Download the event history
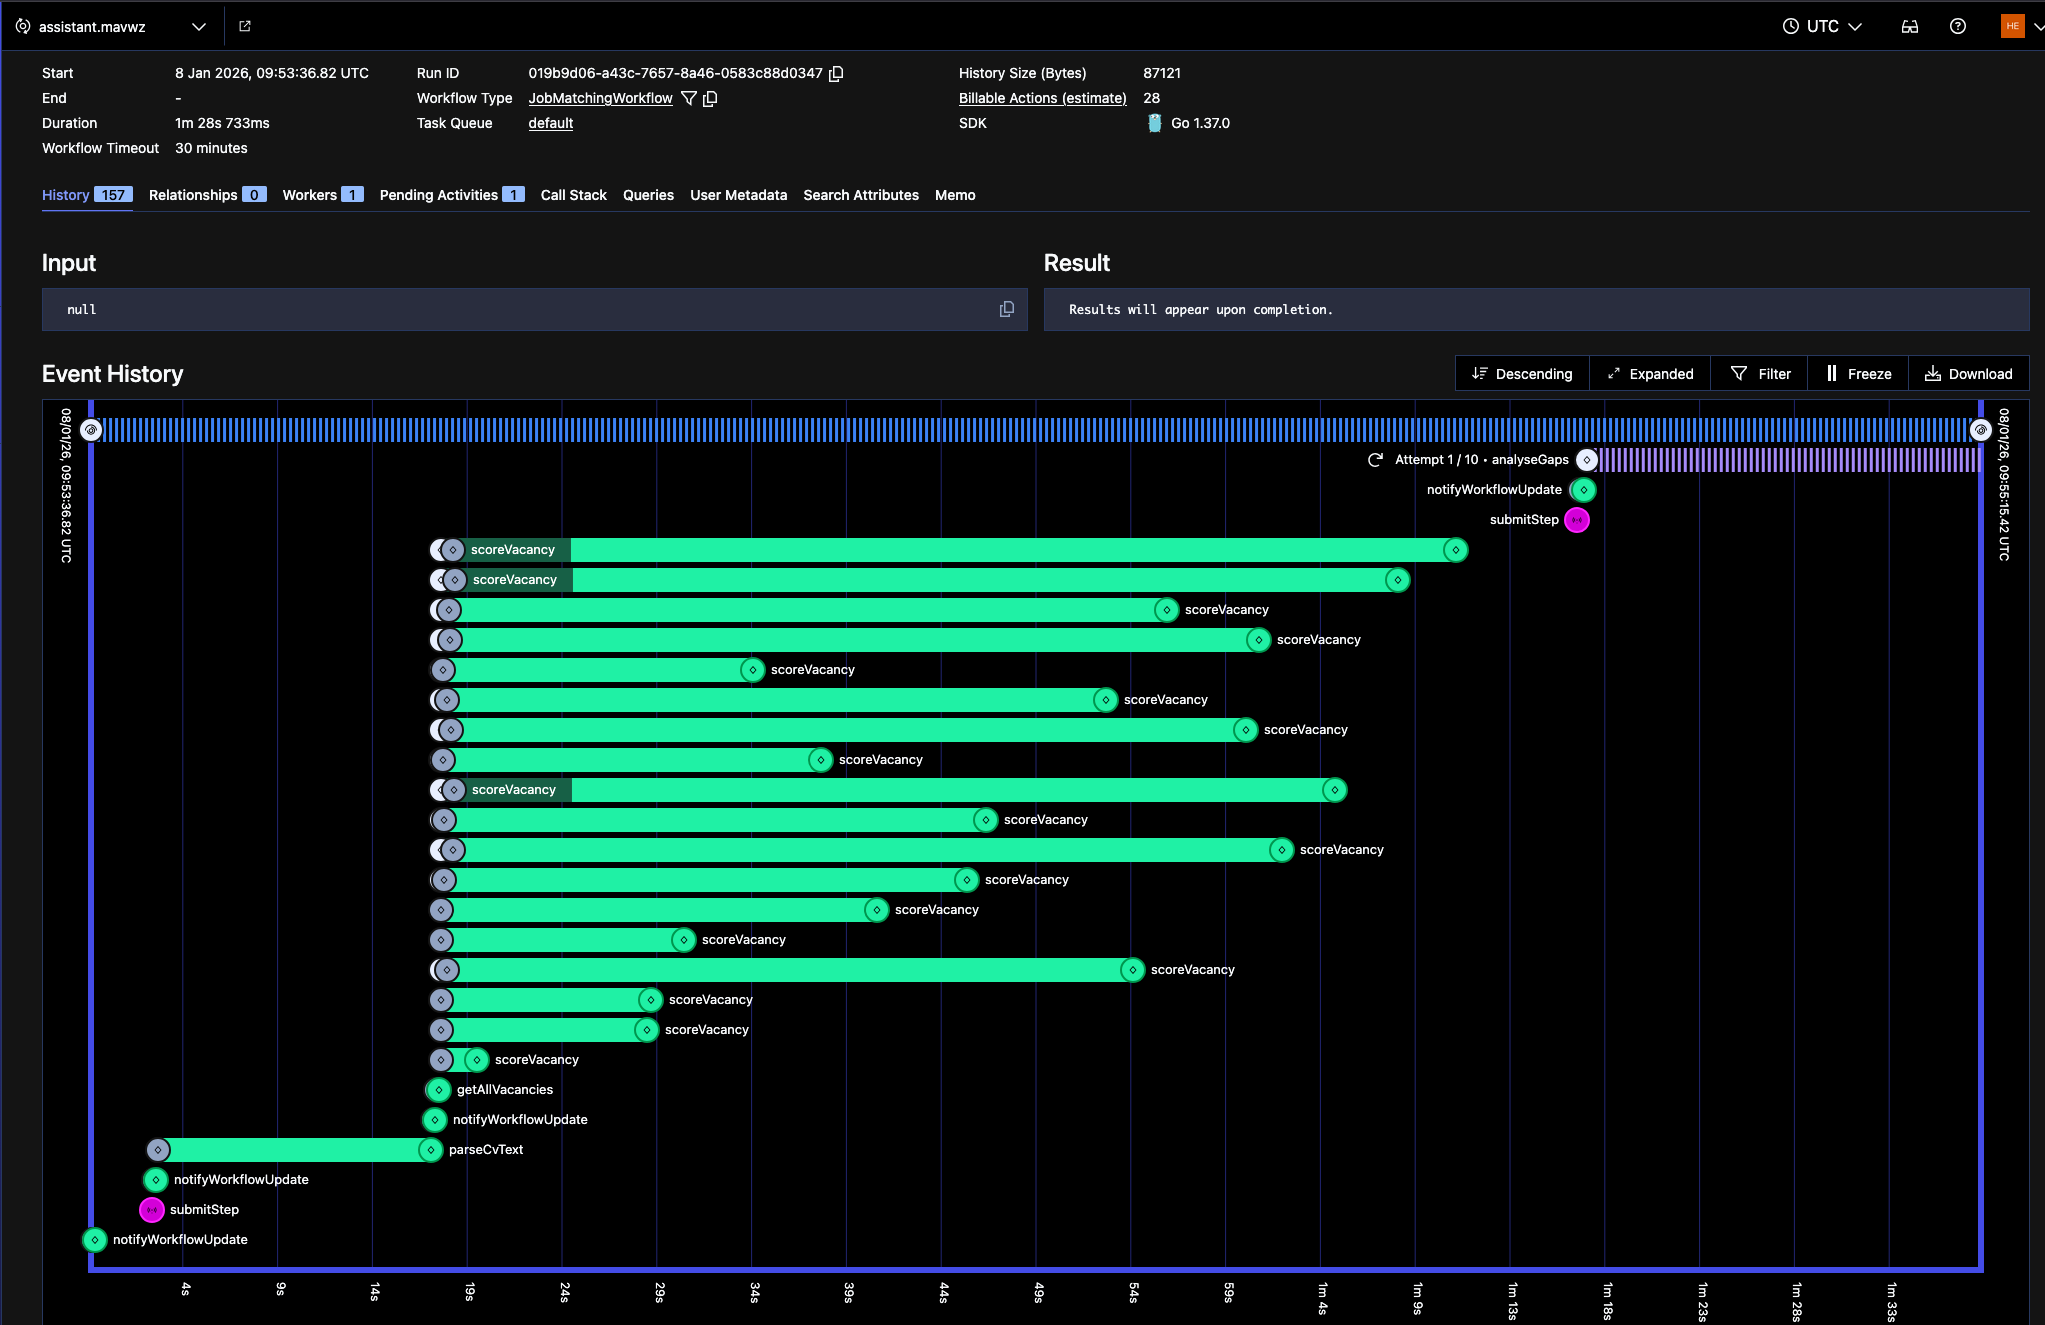 (1968, 373)
